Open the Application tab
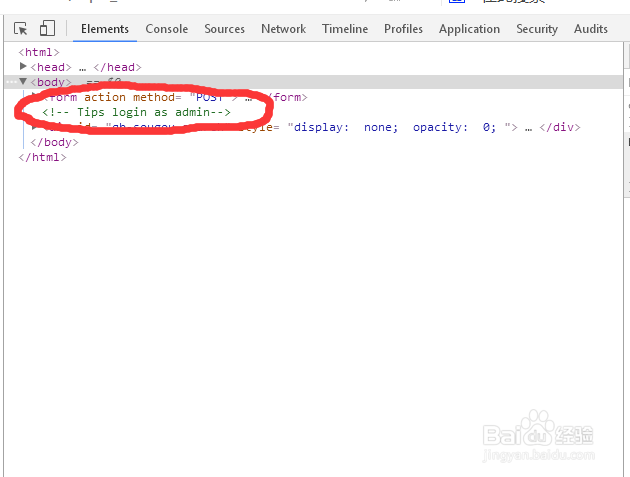This screenshot has height=477, width=630. (x=469, y=29)
